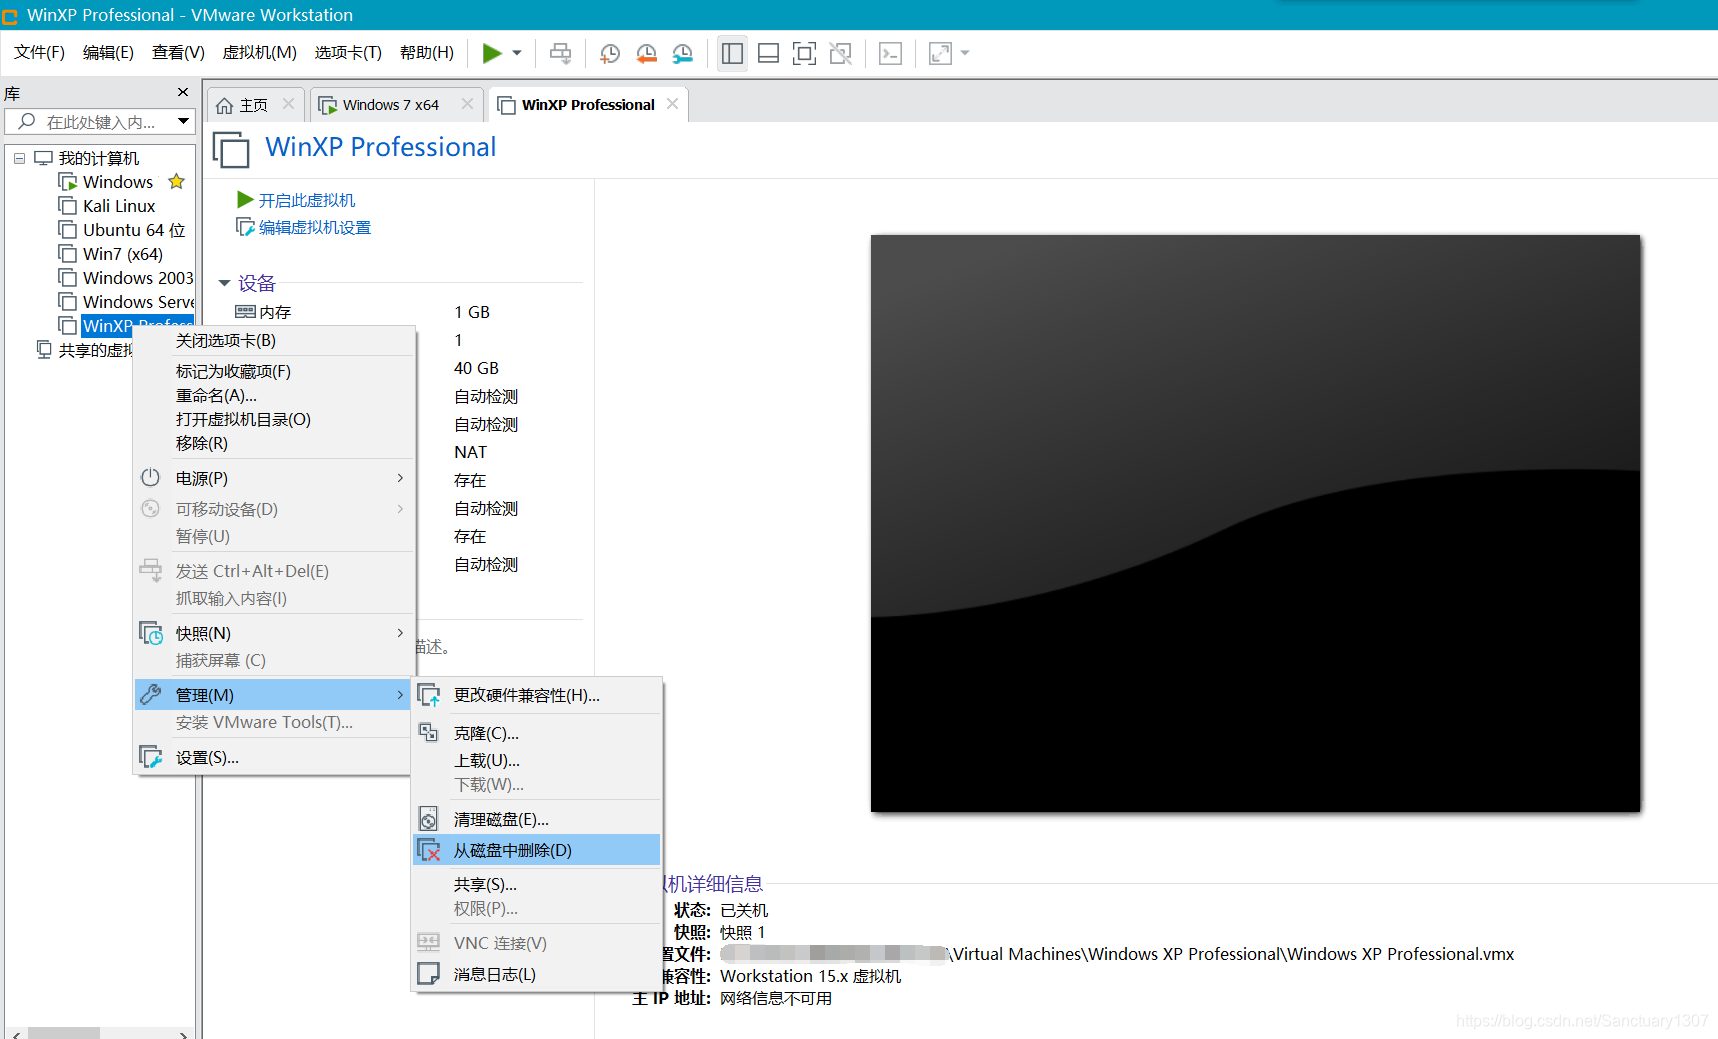Click the favorite star next to Windows
1718x1039 pixels.
point(177,181)
